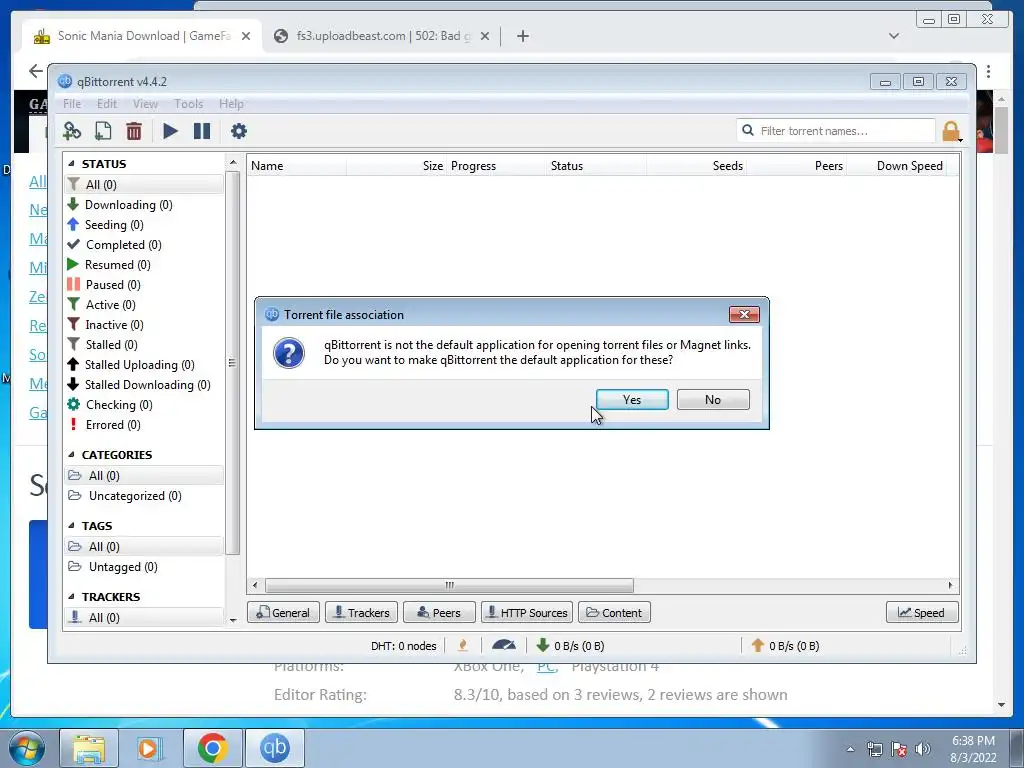1024x768 pixels.
Task: Open Windows Media Player taskbar icon
Action: tap(150, 748)
